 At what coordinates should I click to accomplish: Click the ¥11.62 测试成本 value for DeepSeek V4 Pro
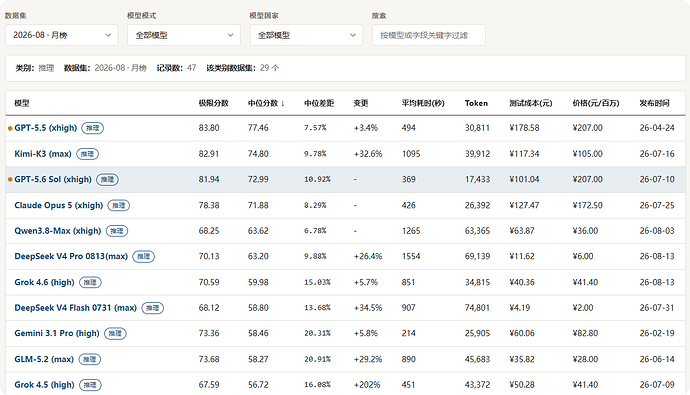[522, 256]
